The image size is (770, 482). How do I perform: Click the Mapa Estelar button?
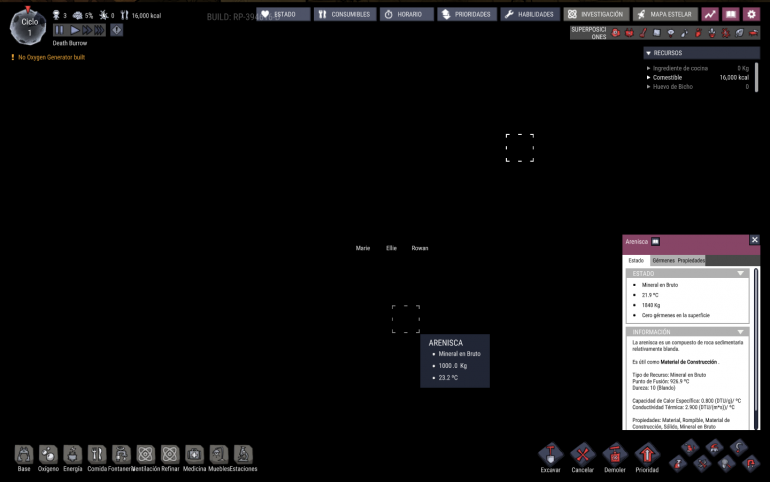tap(665, 15)
